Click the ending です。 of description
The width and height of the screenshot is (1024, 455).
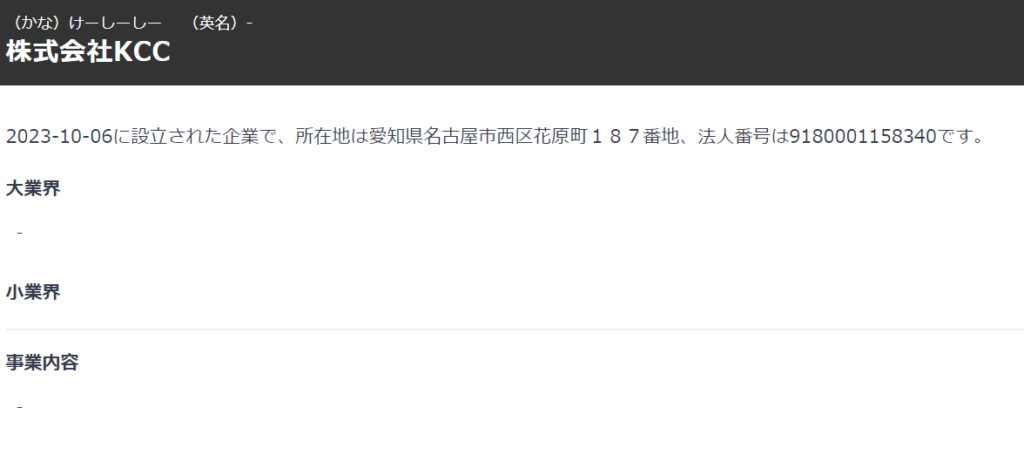960,137
